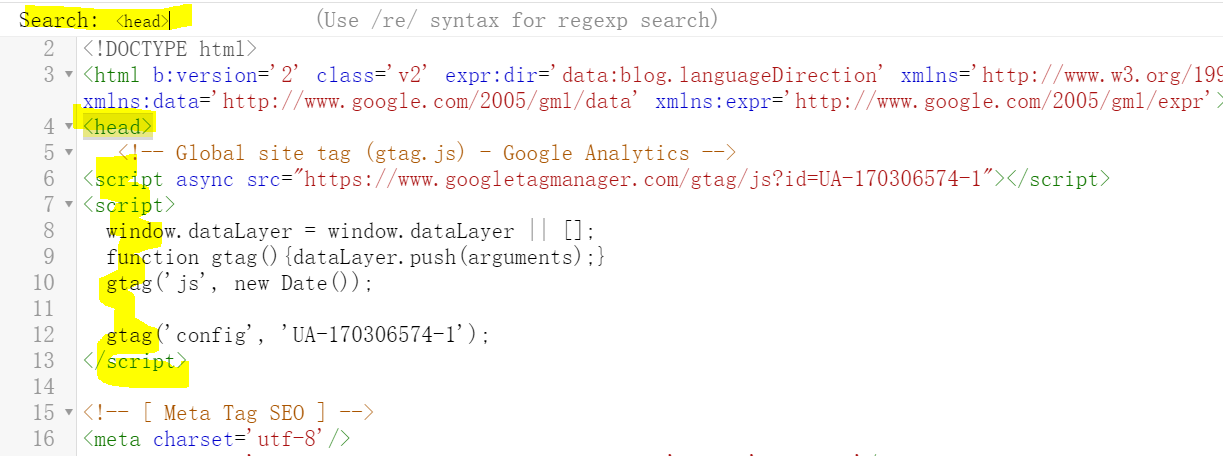This screenshot has width=1223, height=456.
Task: Click line number 8 in the gutter
Action: 49,231
